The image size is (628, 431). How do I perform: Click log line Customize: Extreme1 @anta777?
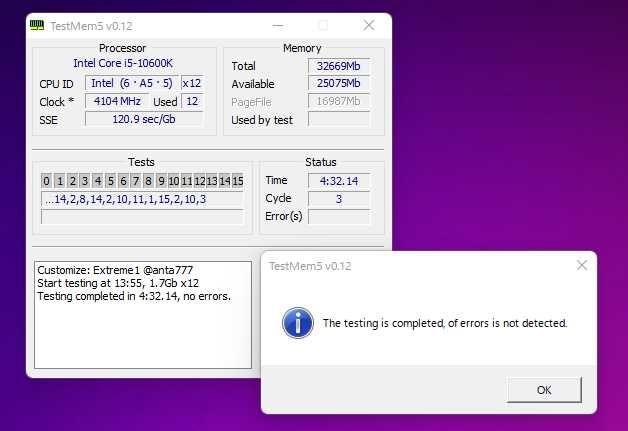115,270
